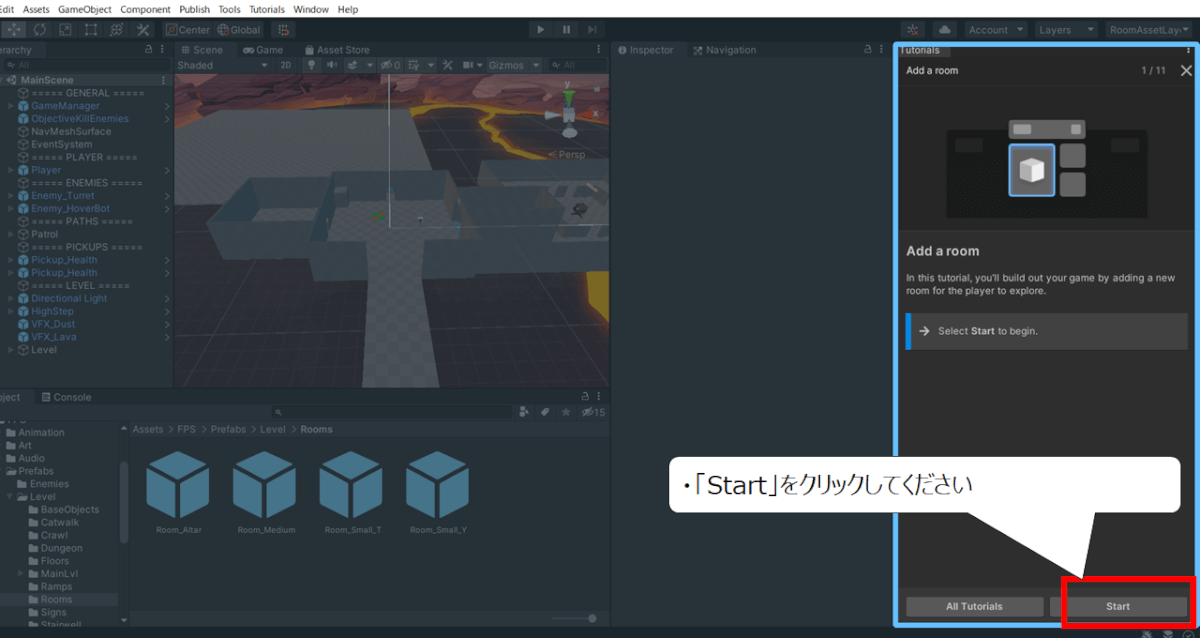Click the Project panel search field
The image size is (1200, 638).
[390, 412]
